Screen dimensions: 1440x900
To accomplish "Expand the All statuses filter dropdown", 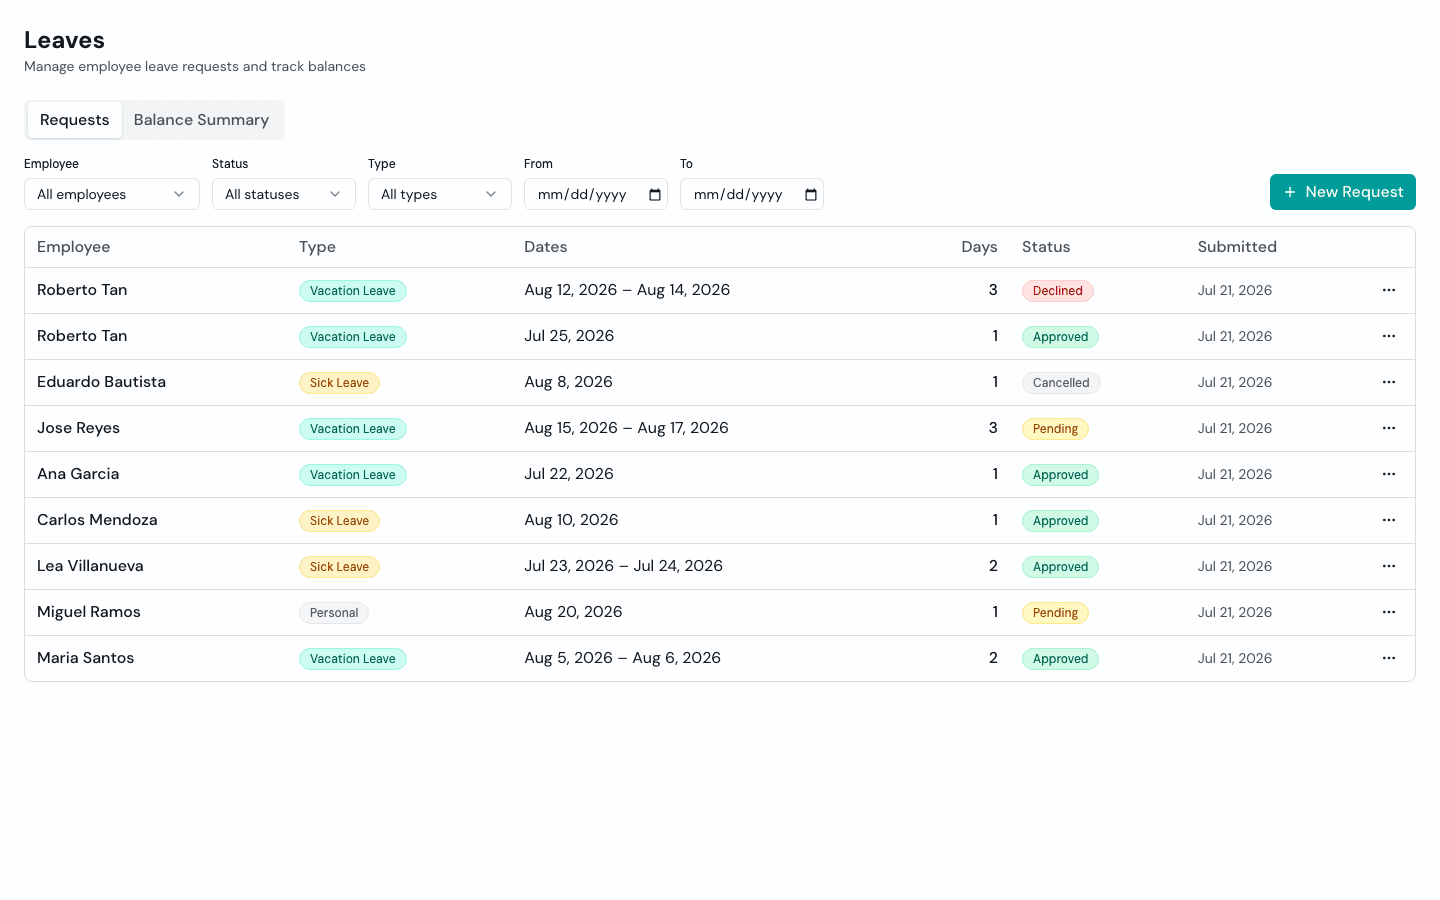I will click(x=284, y=194).
